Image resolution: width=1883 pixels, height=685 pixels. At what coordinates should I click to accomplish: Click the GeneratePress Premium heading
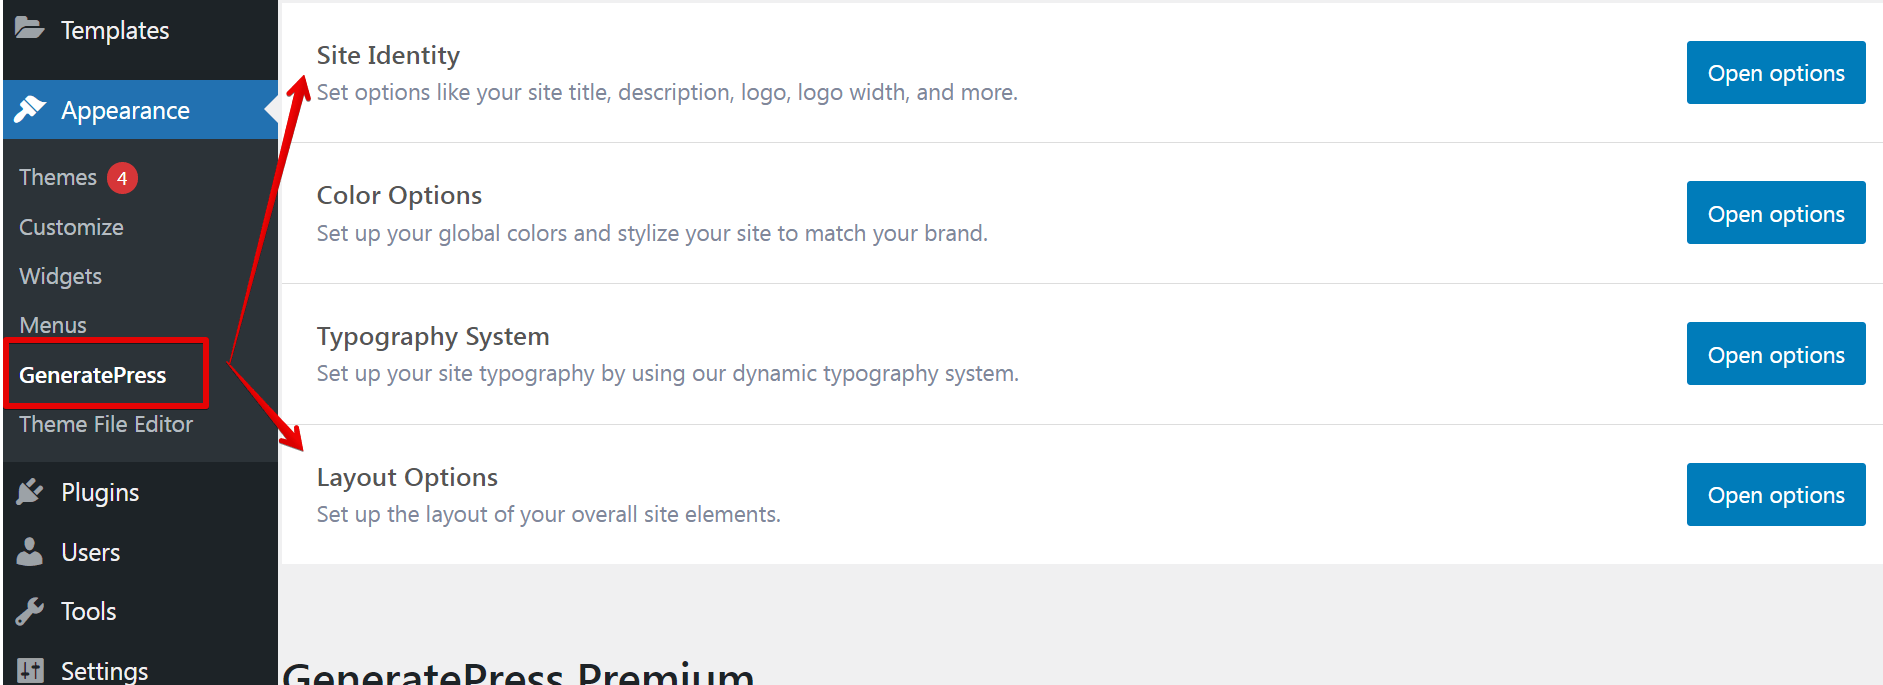point(519,672)
